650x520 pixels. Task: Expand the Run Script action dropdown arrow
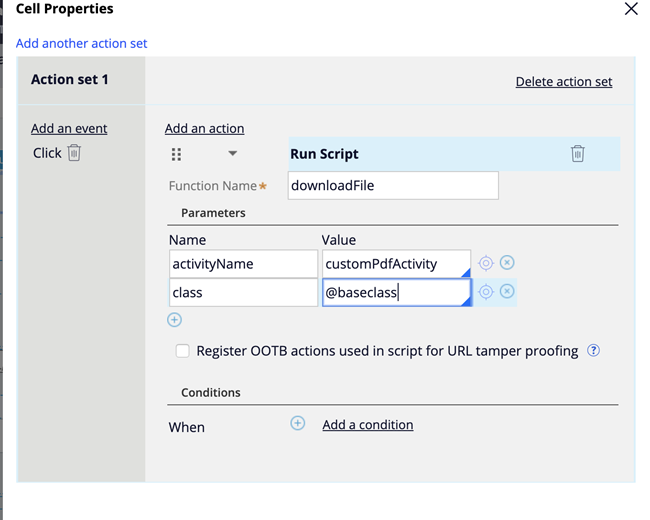coord(232,154)
